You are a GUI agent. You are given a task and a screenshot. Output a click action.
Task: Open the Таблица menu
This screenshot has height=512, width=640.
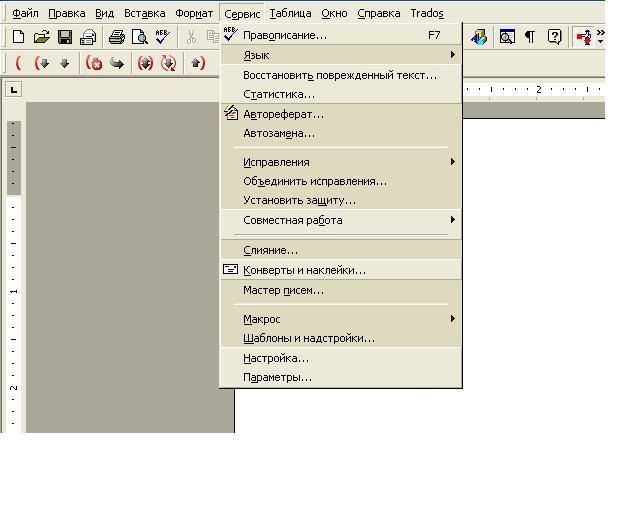coord(291,13)
